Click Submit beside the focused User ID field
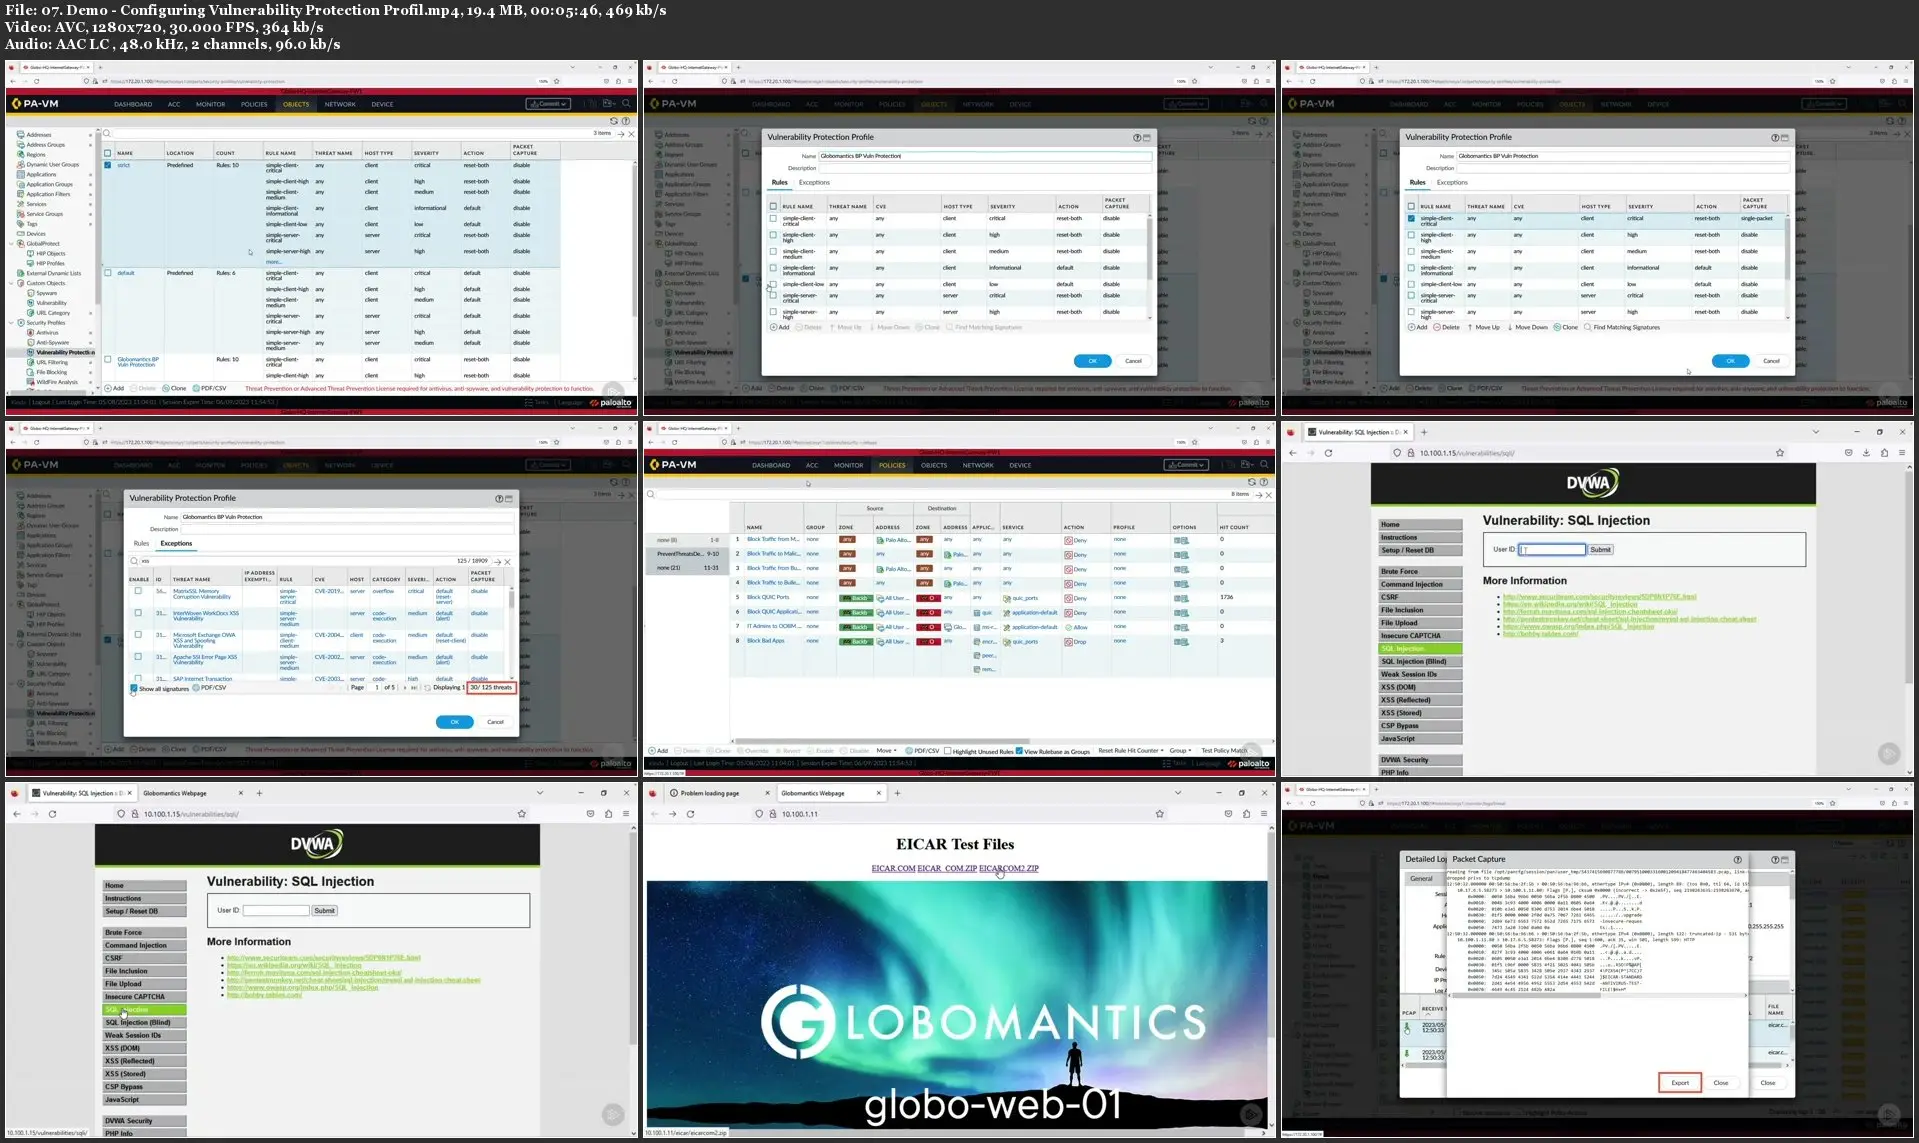The height and width of the screenshot is (1143, 1919). pyautogui.click(x=1601, y=549)
